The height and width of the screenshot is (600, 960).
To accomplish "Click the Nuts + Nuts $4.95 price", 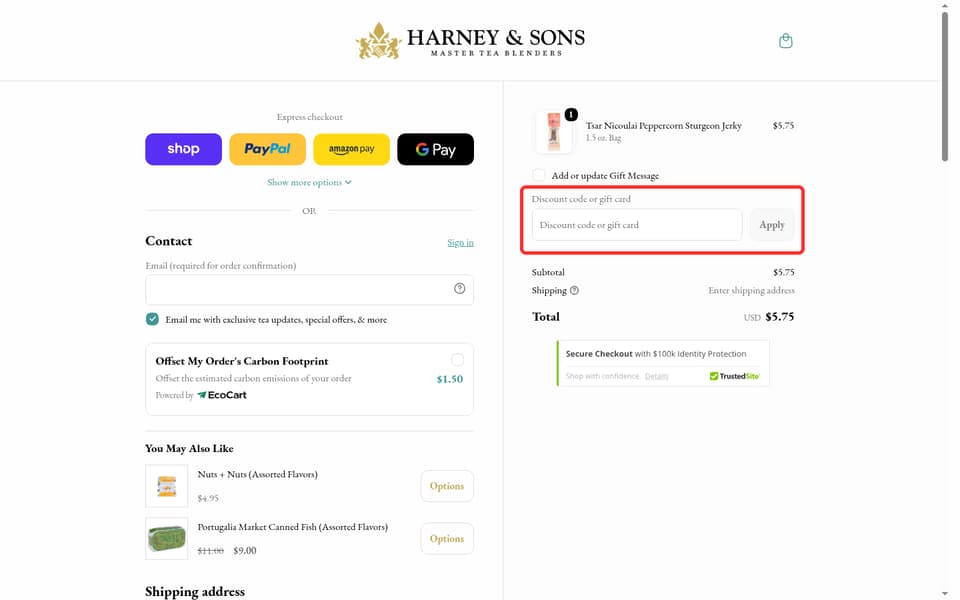I will pos(208,498).
